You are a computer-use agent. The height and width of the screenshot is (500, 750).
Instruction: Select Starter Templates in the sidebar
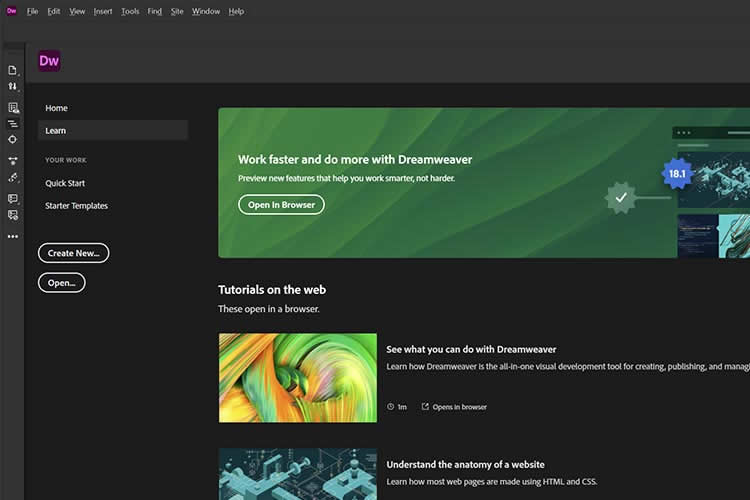coord(76,206)
